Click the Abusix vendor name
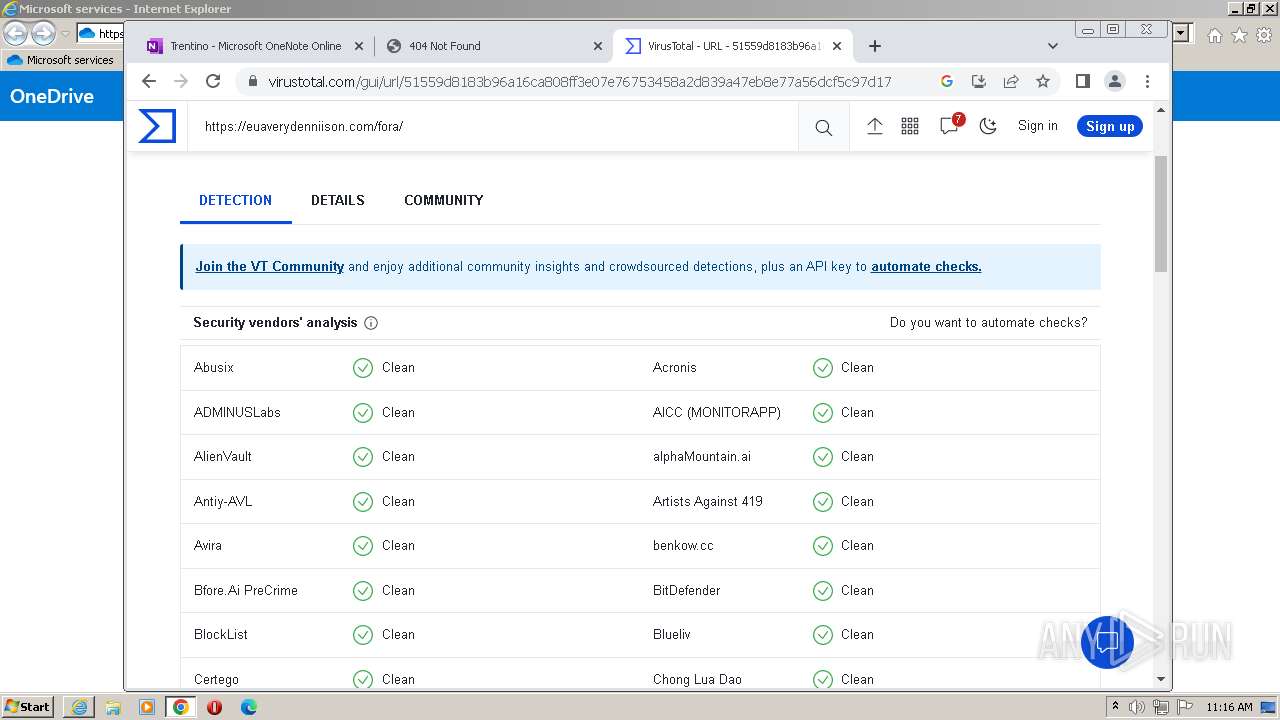Image resolution: width=1280 pixels, height=720 pixels. tap(214, 368)
